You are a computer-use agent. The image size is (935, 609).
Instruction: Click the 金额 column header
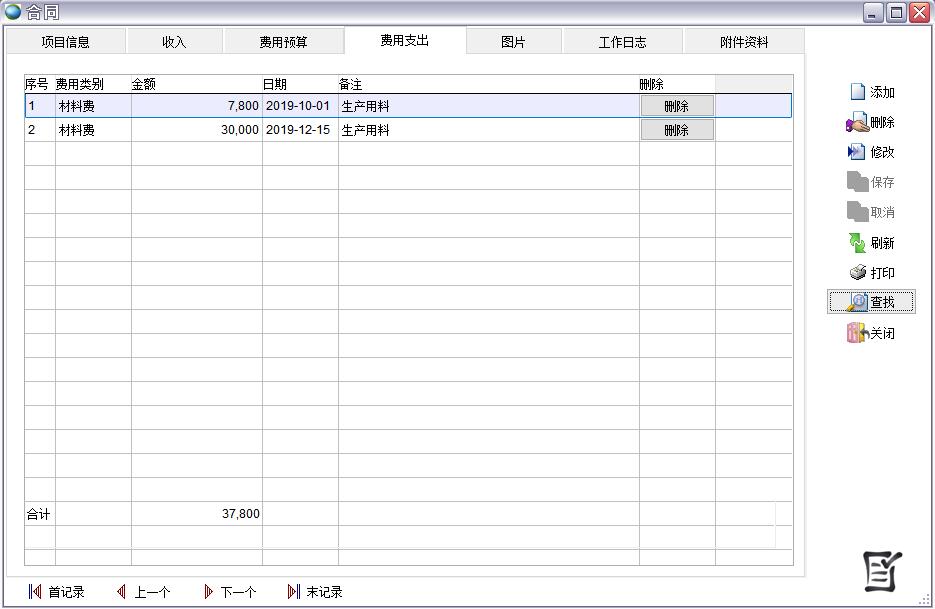pyautogui.click(x=196, y=84)
